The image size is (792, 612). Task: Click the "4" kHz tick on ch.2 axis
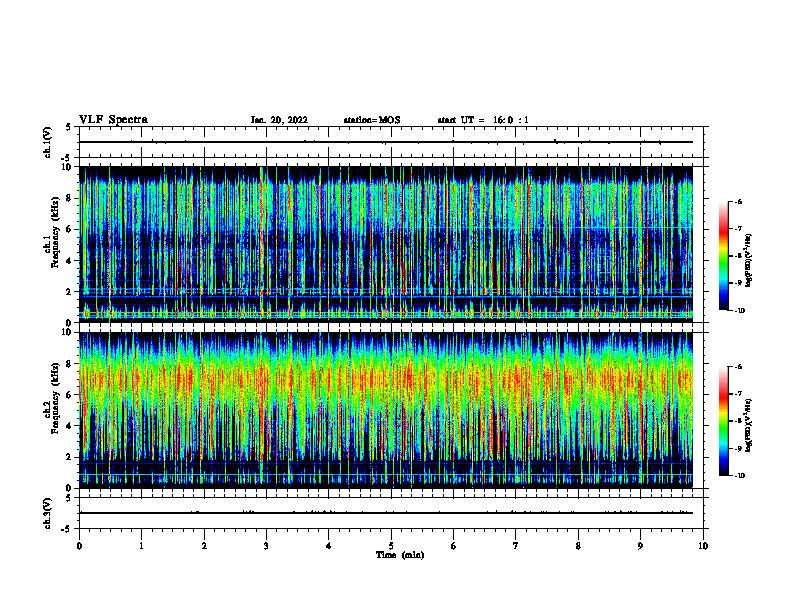pyautogui.click(x=70, y=426)
